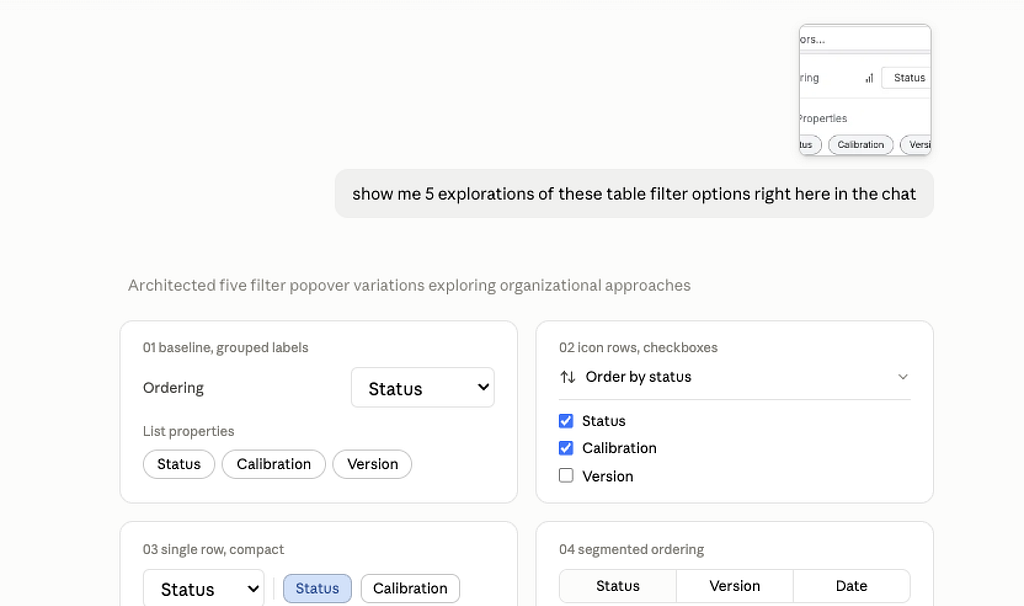
Task: Open the Status dropdown in compact card
Action: (204, 589)
